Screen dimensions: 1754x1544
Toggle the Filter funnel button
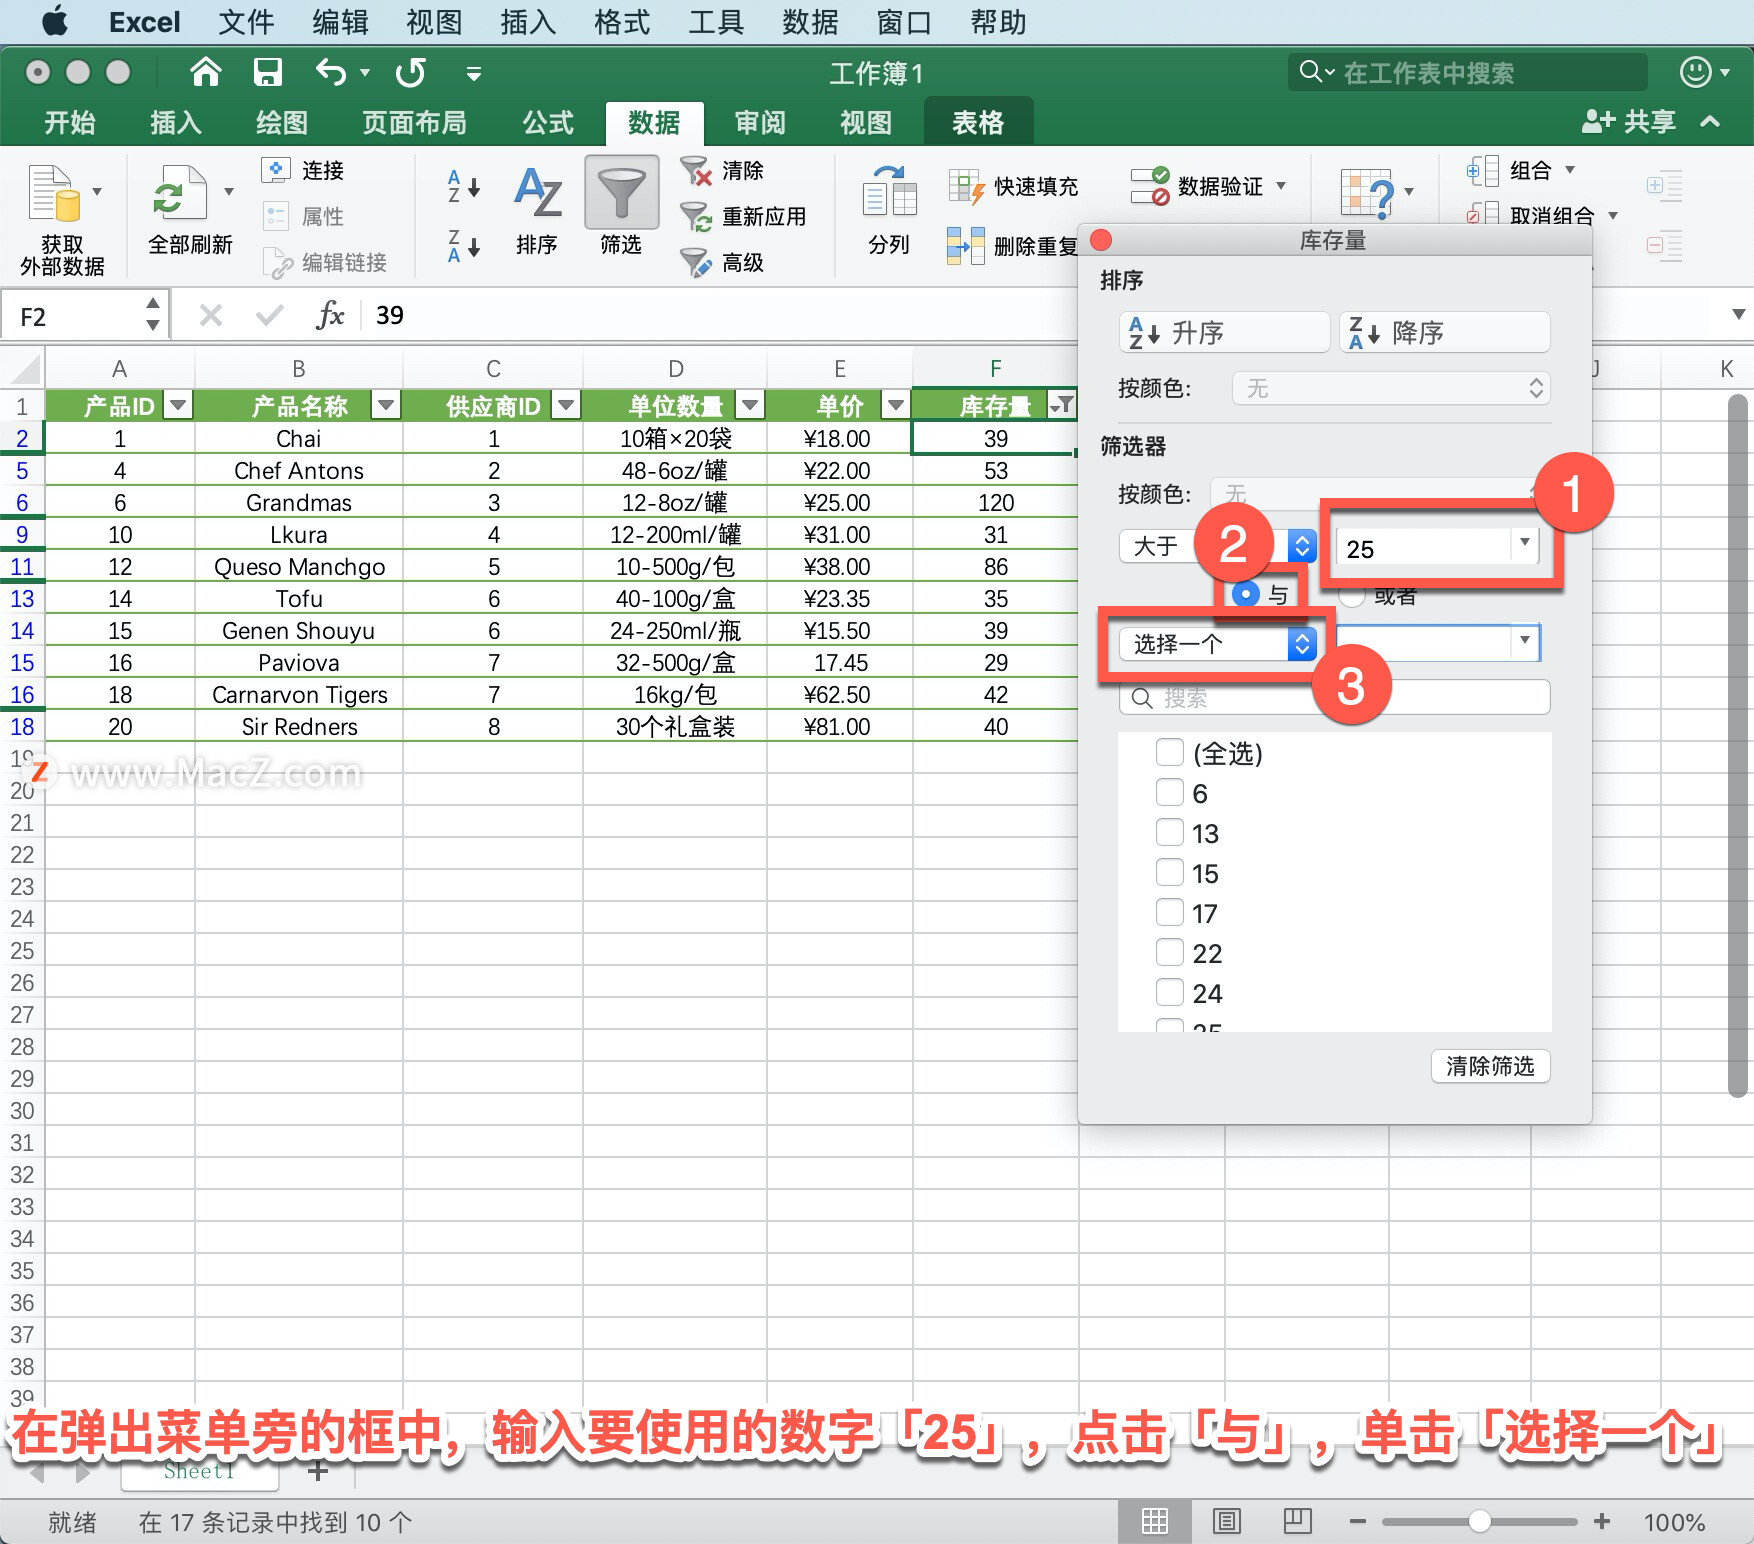[621, 192]
